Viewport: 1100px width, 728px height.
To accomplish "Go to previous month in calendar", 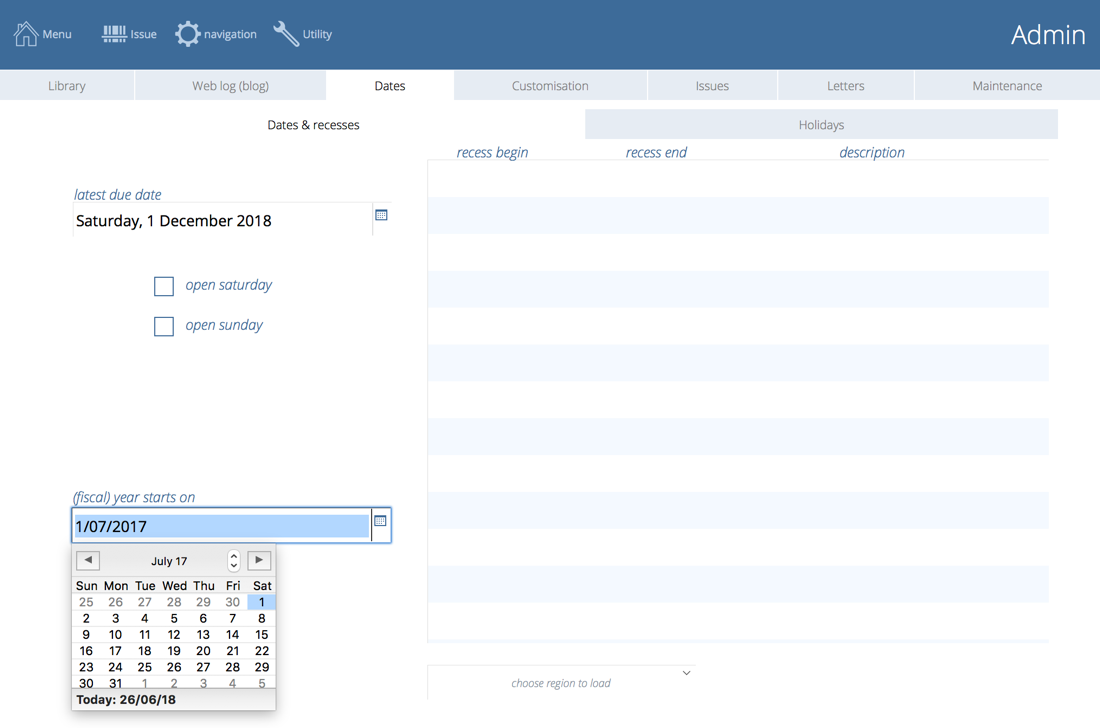I will click(x=88, y=560).
